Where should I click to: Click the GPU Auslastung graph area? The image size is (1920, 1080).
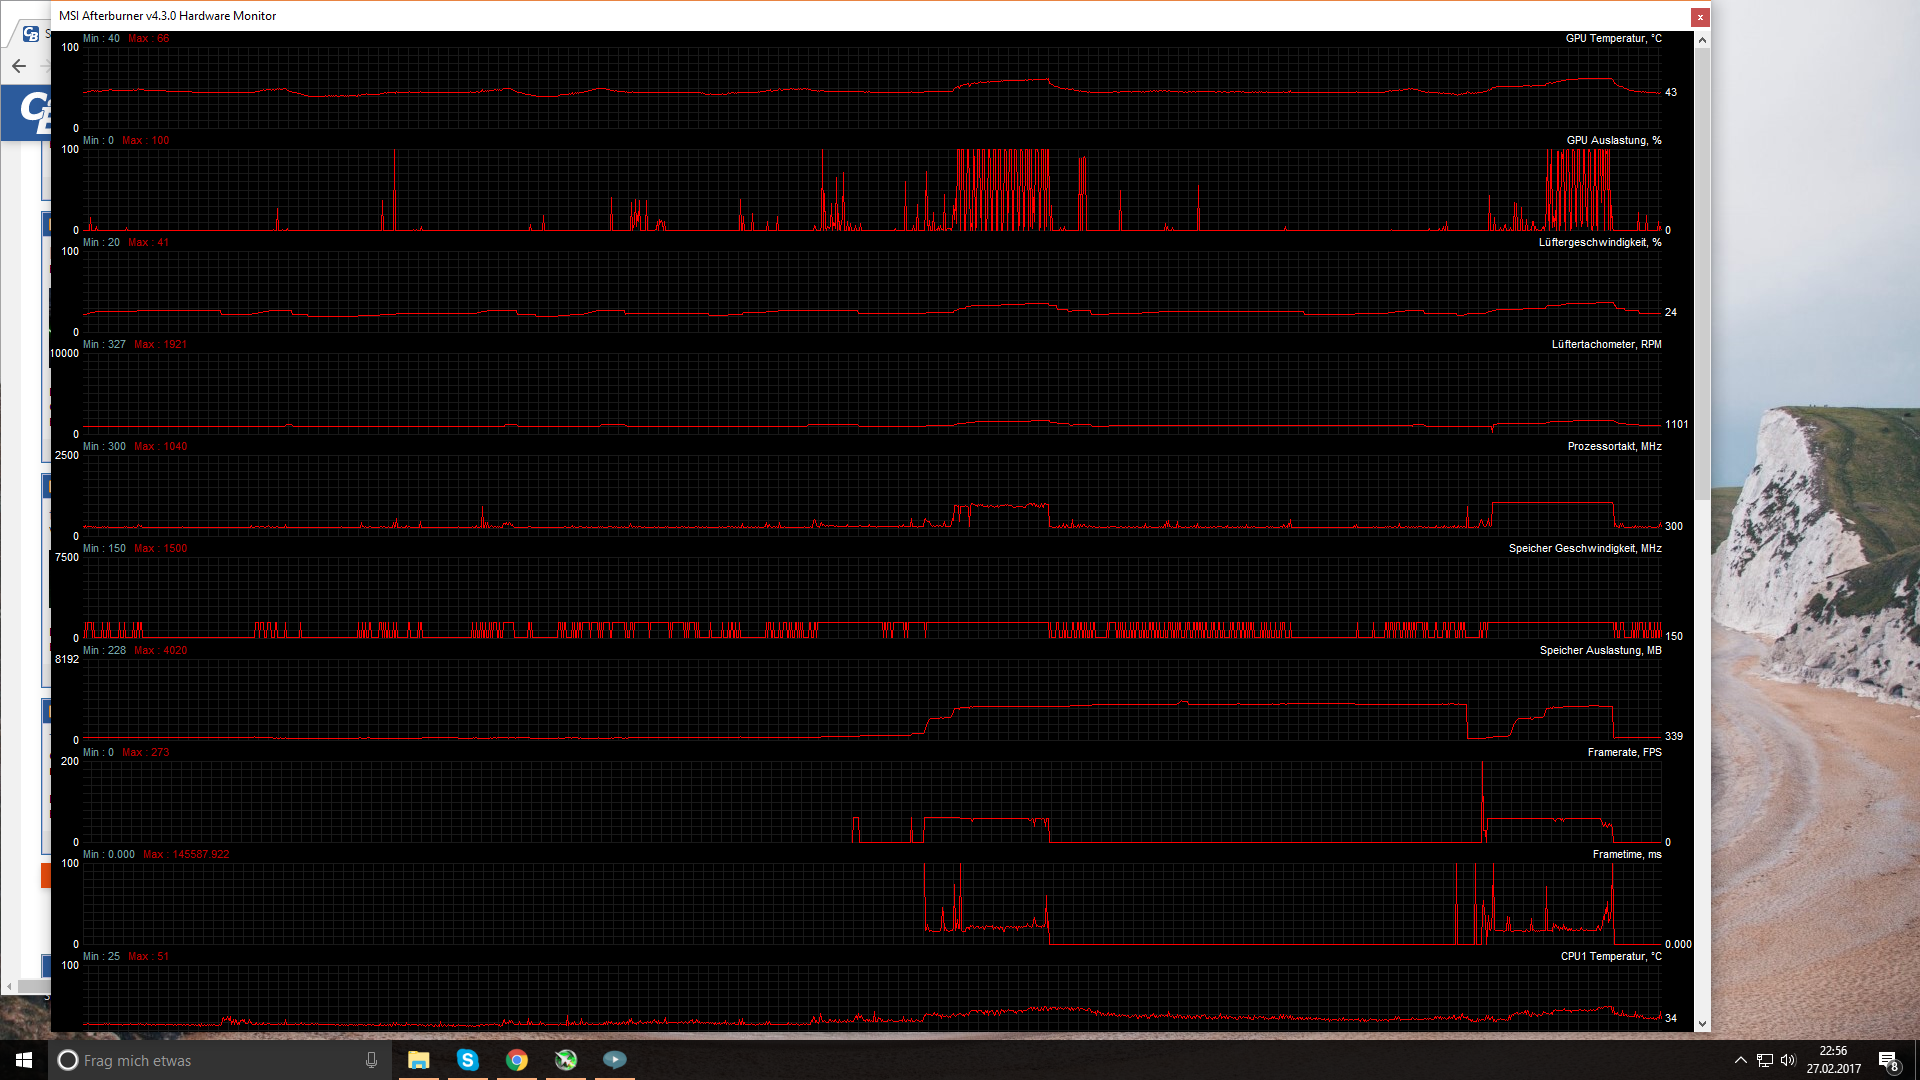(x=870, y=190)
